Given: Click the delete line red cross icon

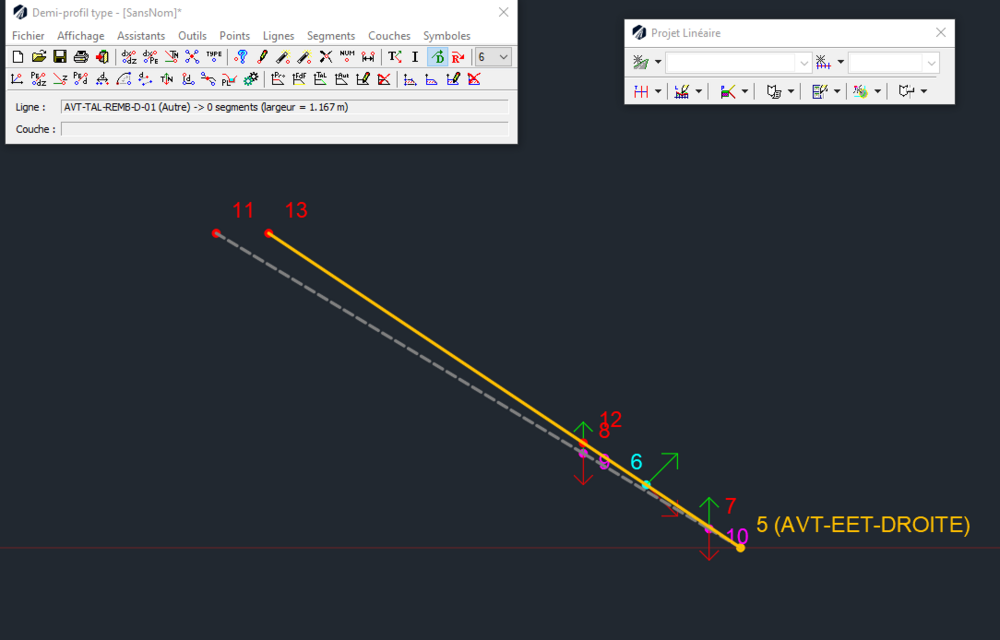Looking at the screenshot, I should 383,79.
